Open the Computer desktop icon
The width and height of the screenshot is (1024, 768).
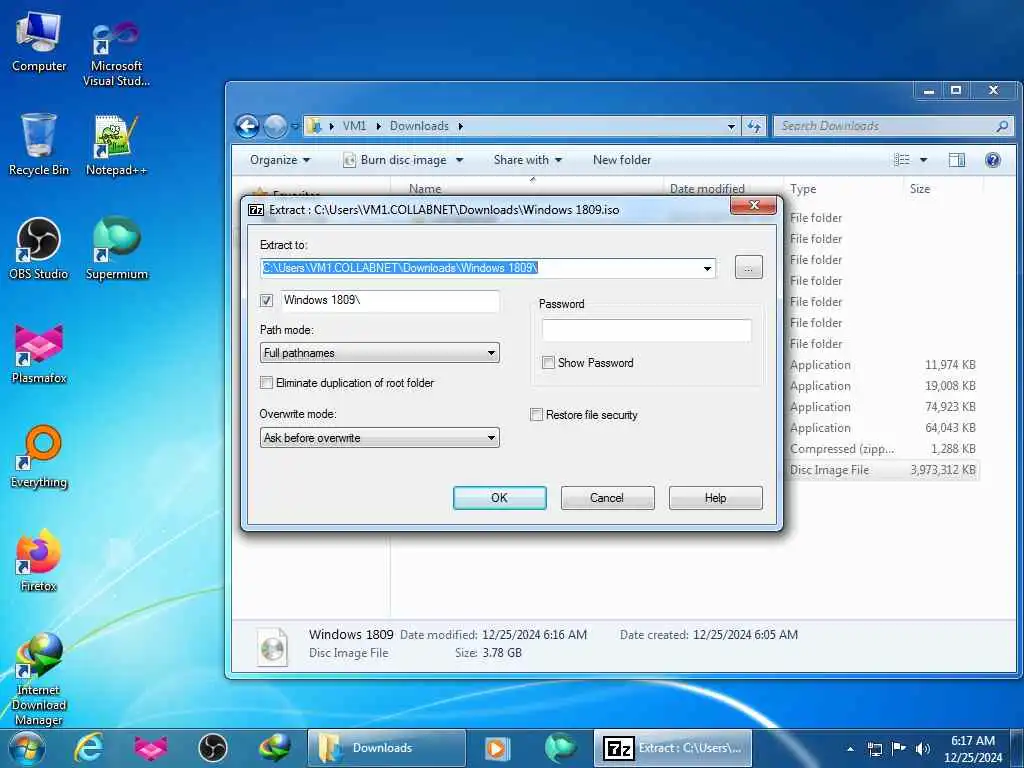pos(39,42)
